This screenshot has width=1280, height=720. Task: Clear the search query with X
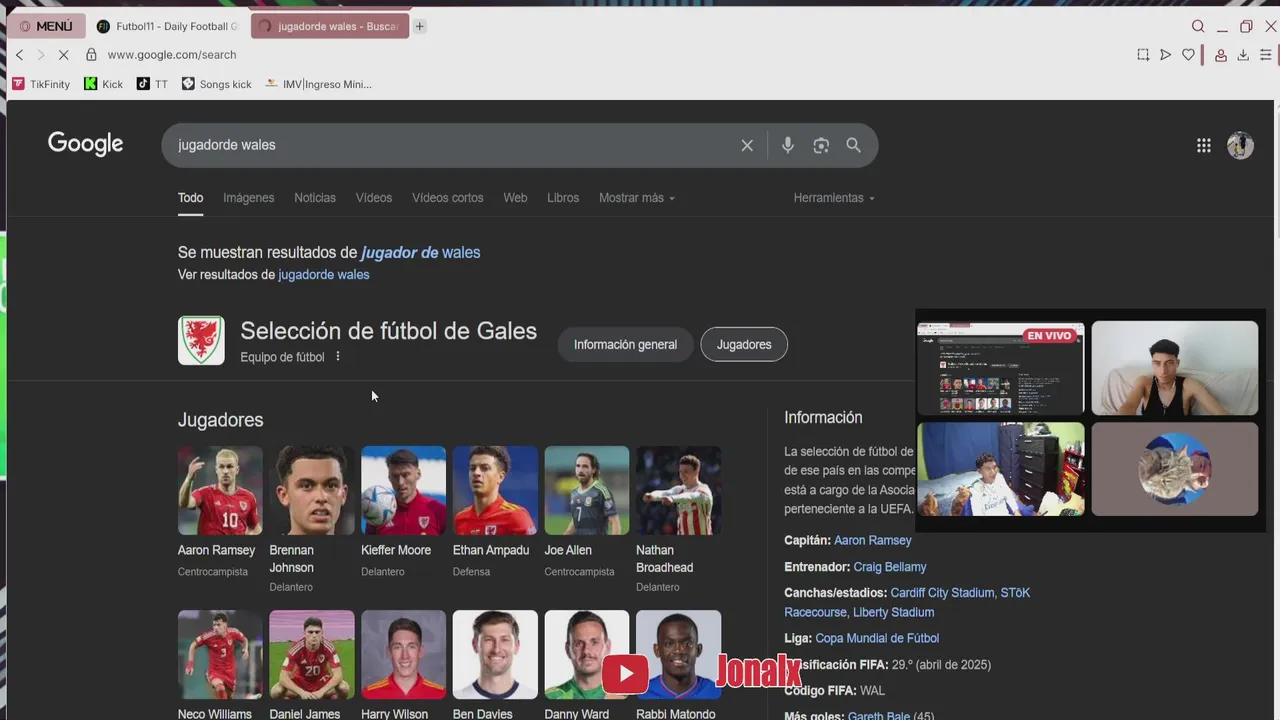pyautogui.click(x=747, y=145)
